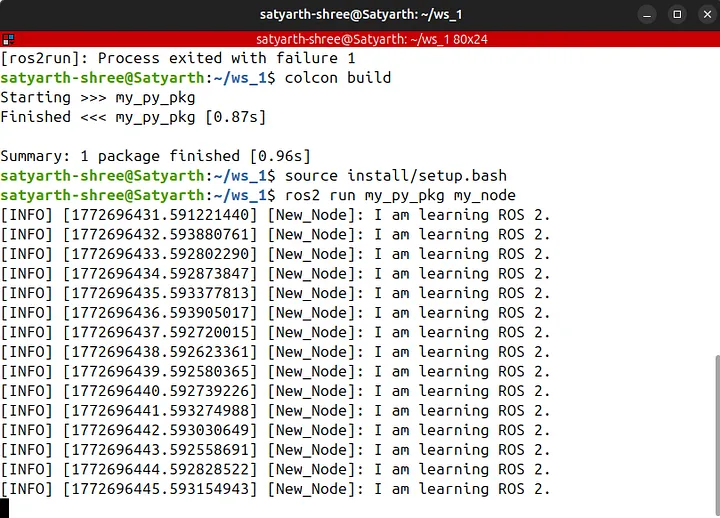Click 'Finished <<< my_py_pkg [0.87s]' line
720x518 pixels.
pyautogui.click(x=133, y=117)
